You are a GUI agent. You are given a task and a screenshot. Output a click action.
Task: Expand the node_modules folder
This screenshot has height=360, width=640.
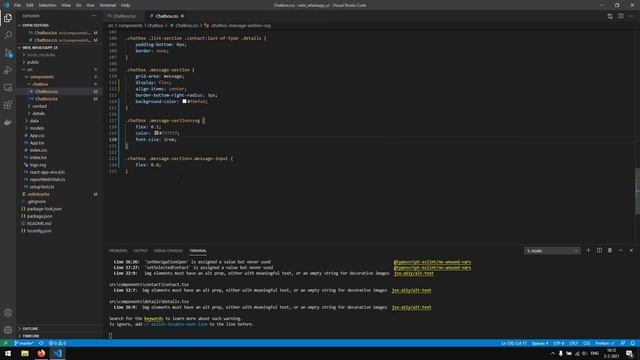coord(41,55)
